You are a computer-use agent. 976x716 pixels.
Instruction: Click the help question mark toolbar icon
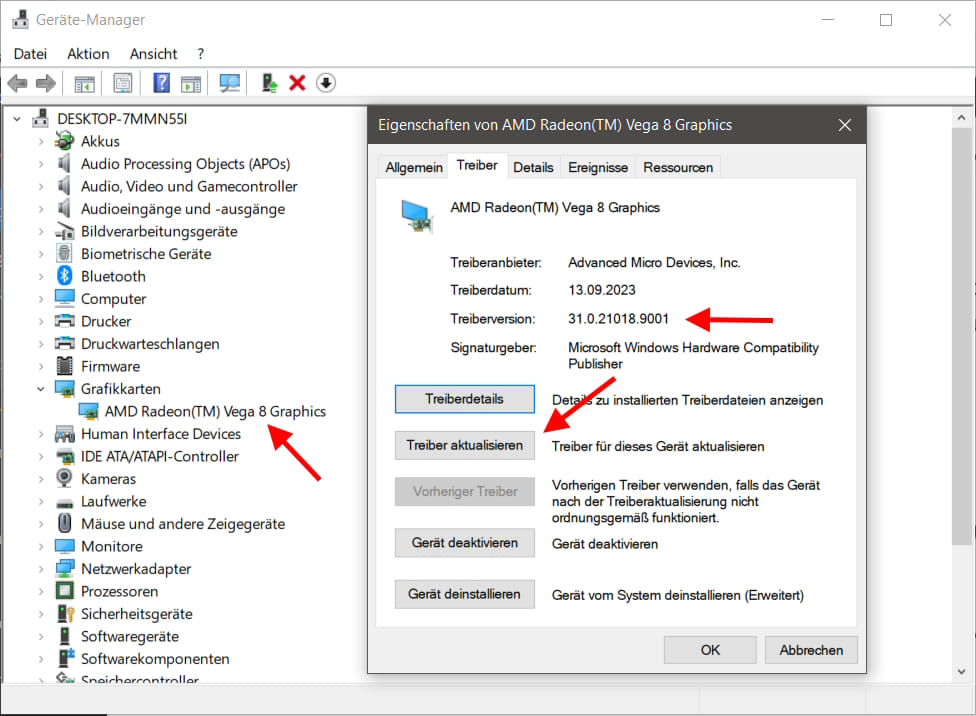point(161,83)
